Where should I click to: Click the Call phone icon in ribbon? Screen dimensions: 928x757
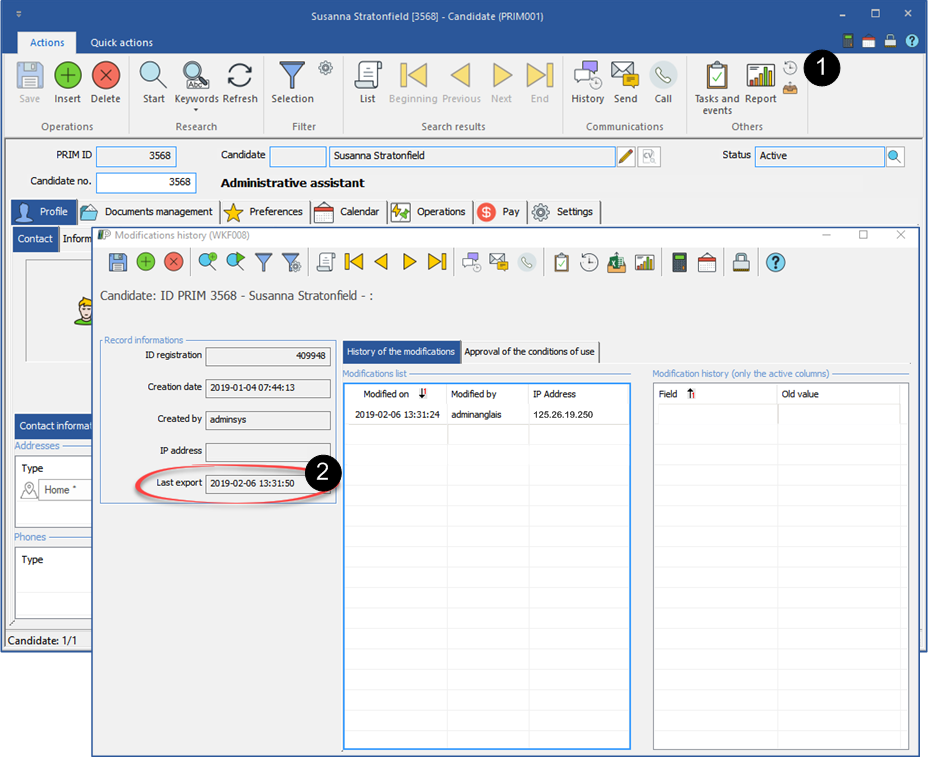point(663,75)
